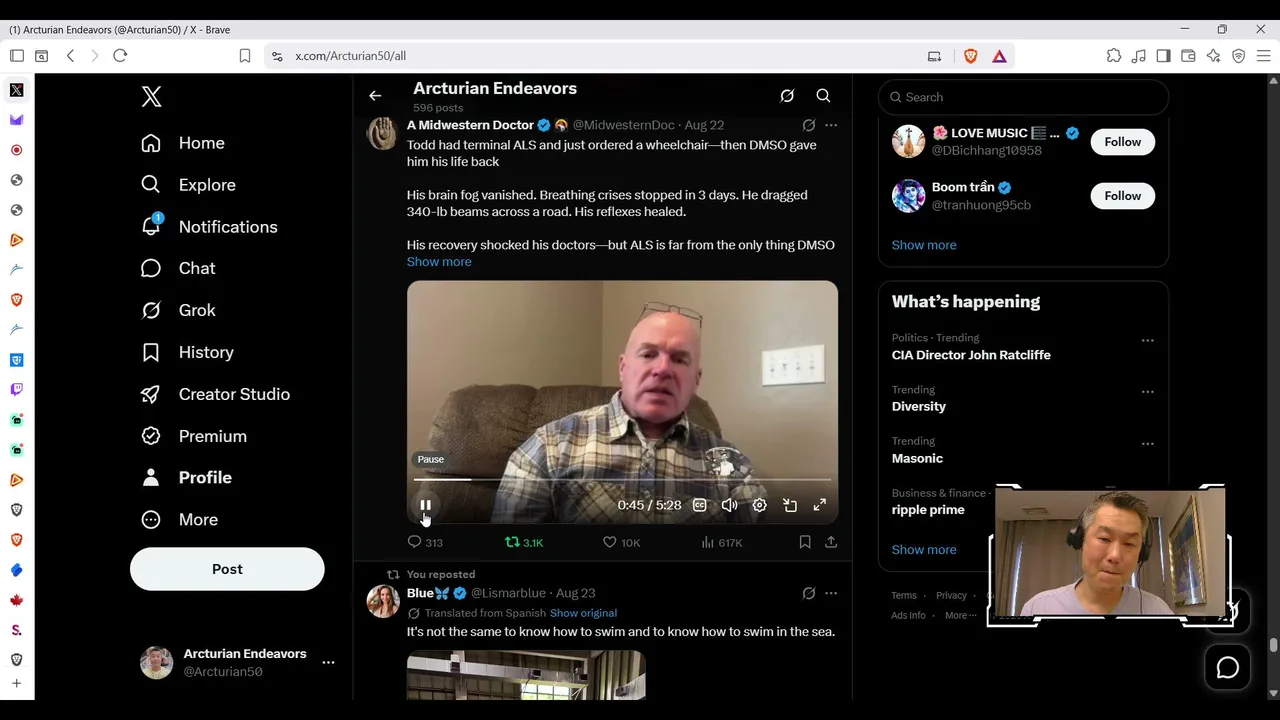
Task: Open browser extensions puzzle icon
Action: (x=1113, y=56)
